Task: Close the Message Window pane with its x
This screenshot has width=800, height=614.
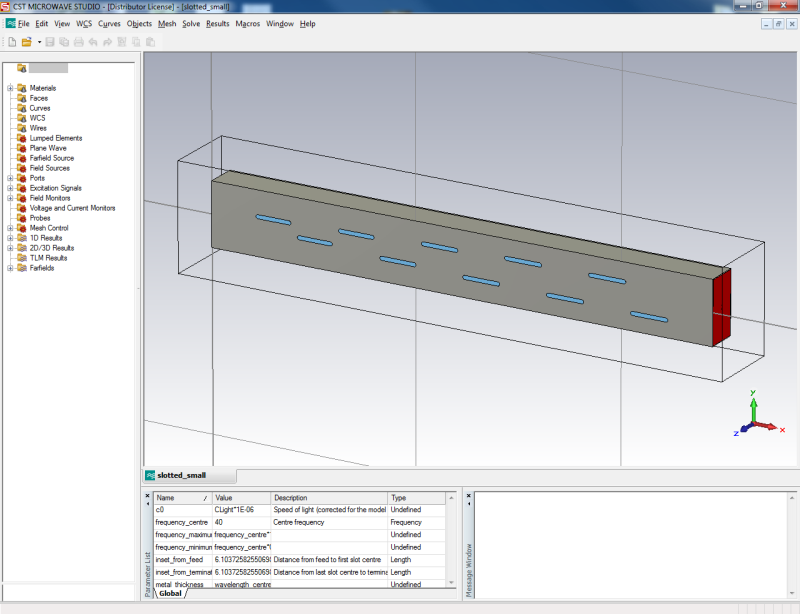Action: coord(468,496)
